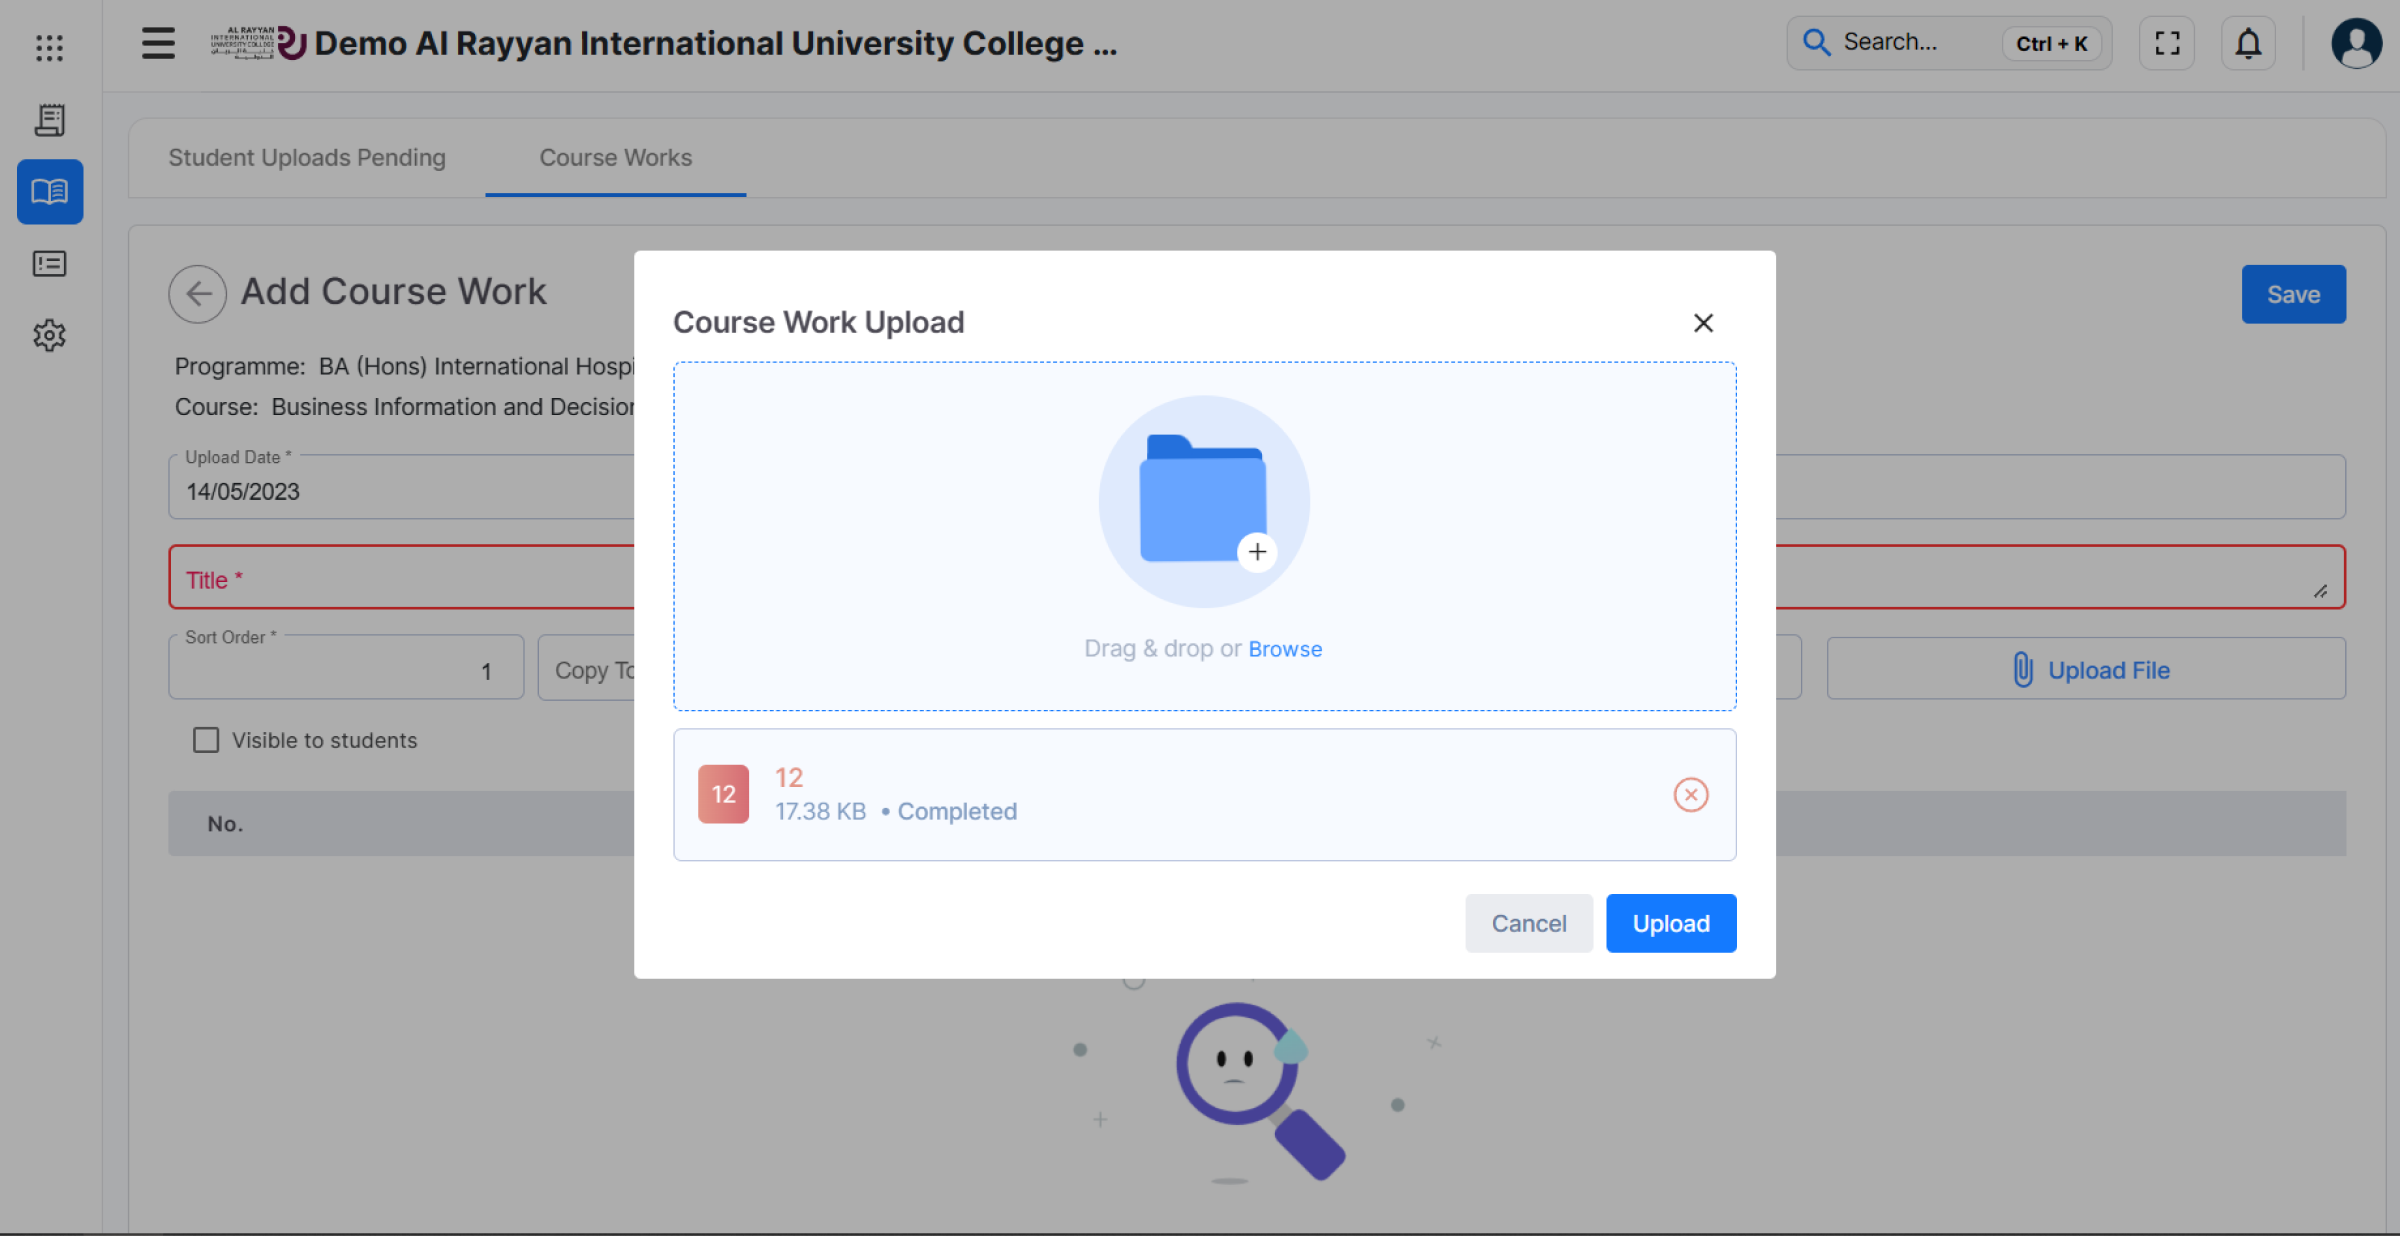The image size is (2400, 1236).
Task: Click the hamburger menu icon
Action: pyautogui.click(x=158, y=43)
